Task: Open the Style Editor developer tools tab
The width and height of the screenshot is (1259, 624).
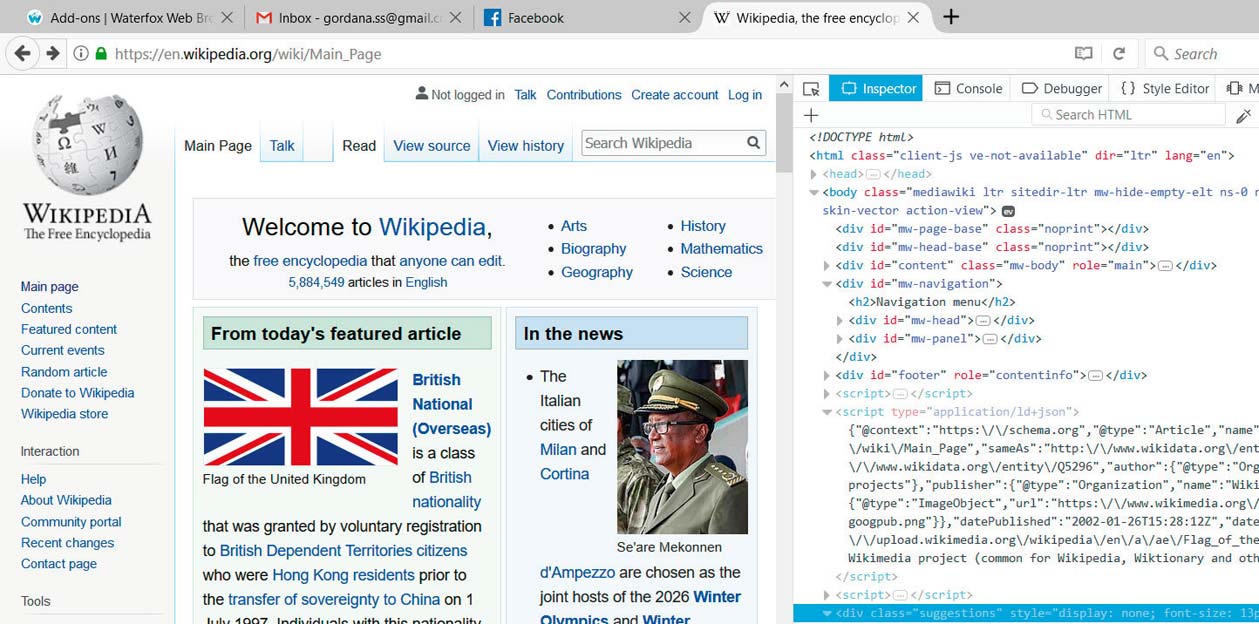Action: (x=1165, y=88)
